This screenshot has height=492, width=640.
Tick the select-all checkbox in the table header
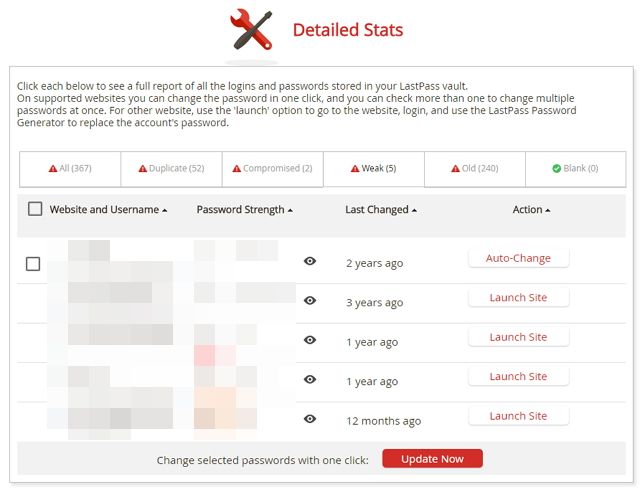[x=35, y=209]
